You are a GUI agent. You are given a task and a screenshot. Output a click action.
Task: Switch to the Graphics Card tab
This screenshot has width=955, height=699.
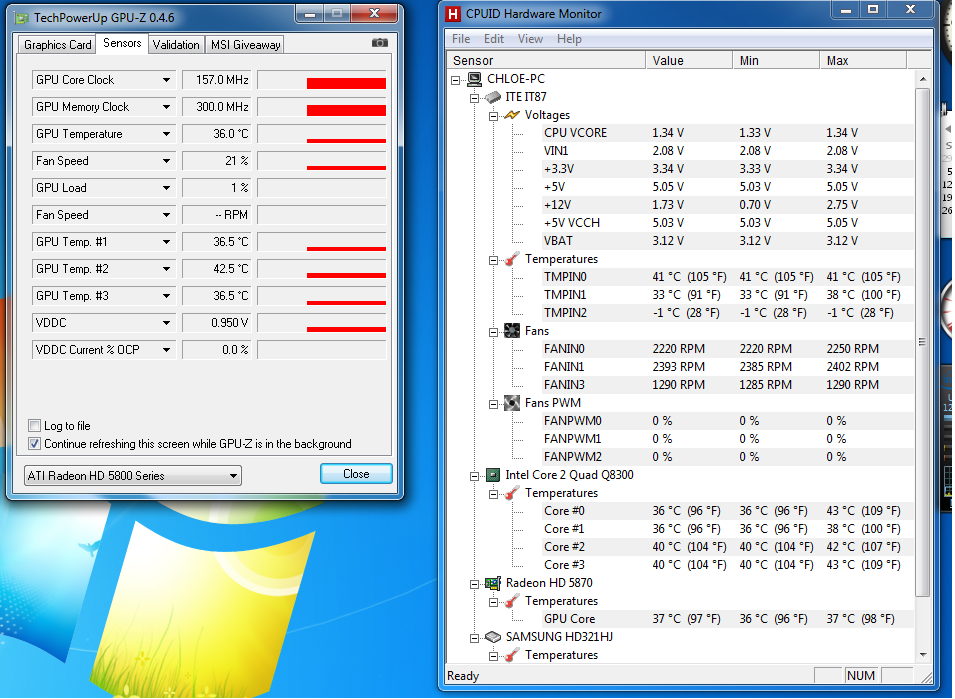[58, 45]
